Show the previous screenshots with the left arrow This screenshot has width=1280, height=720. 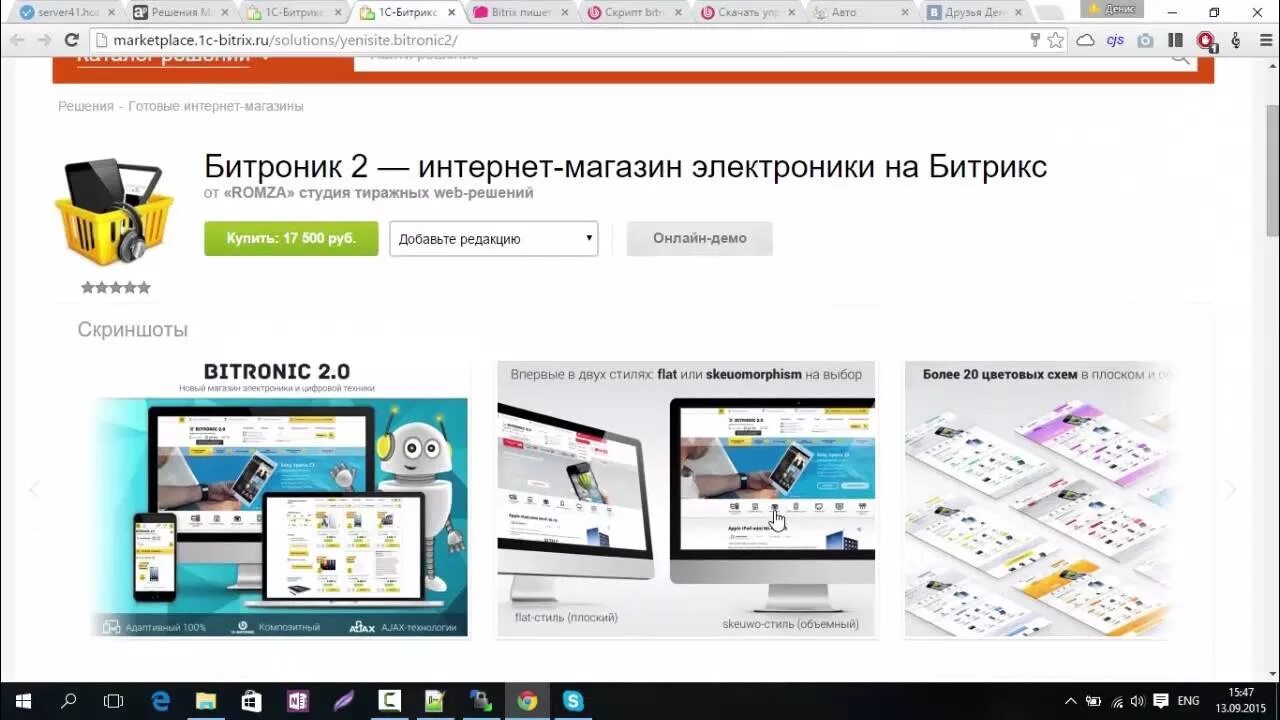coord(33,490)
